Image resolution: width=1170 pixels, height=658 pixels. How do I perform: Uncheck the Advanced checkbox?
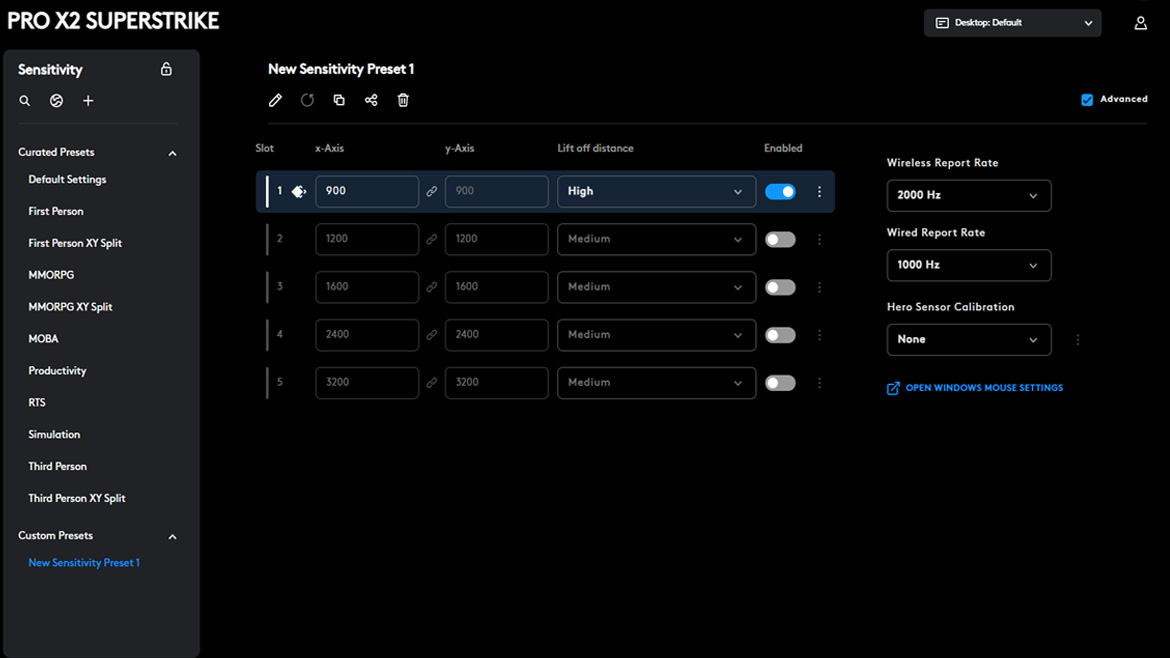pyautogui.click(x=1087, y=100)
